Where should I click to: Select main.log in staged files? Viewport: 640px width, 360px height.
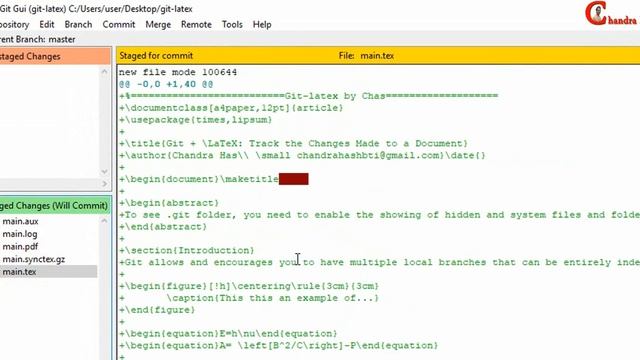(20, 234)
